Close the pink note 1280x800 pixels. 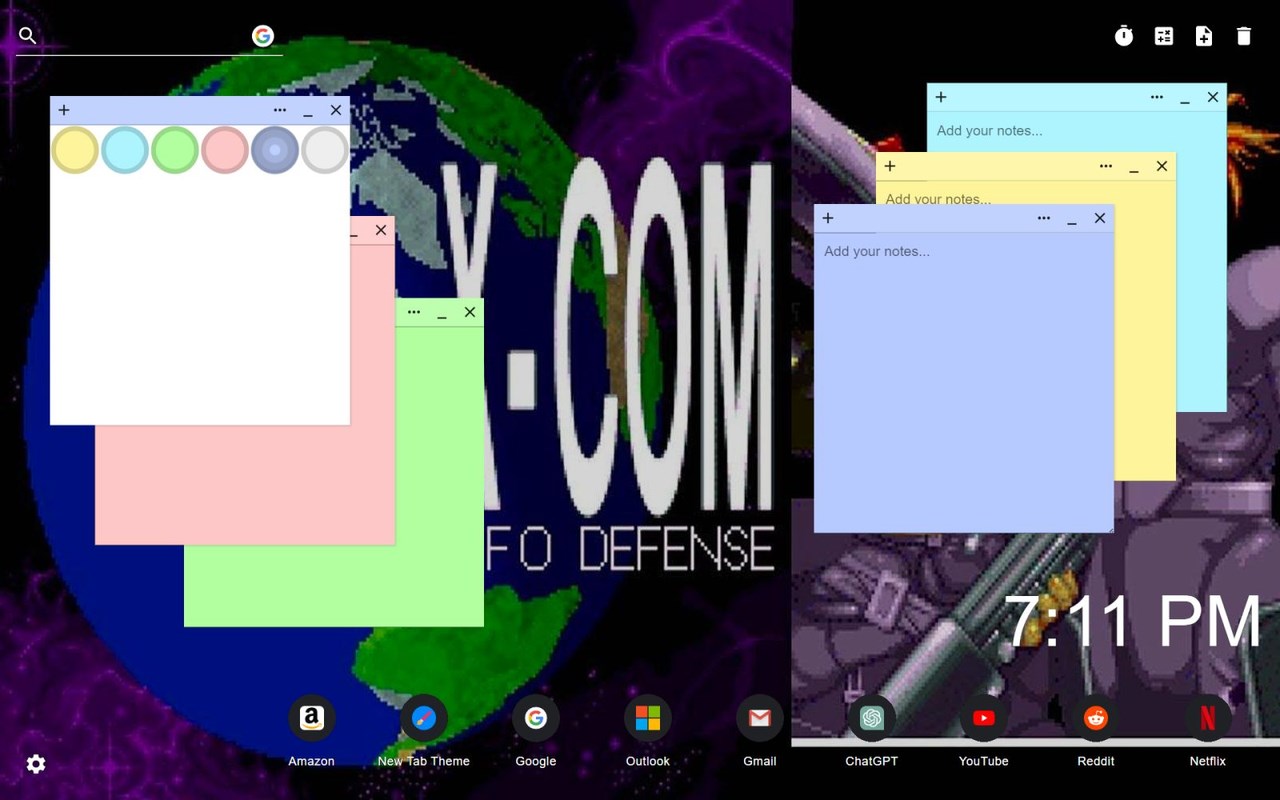(381, 230)
